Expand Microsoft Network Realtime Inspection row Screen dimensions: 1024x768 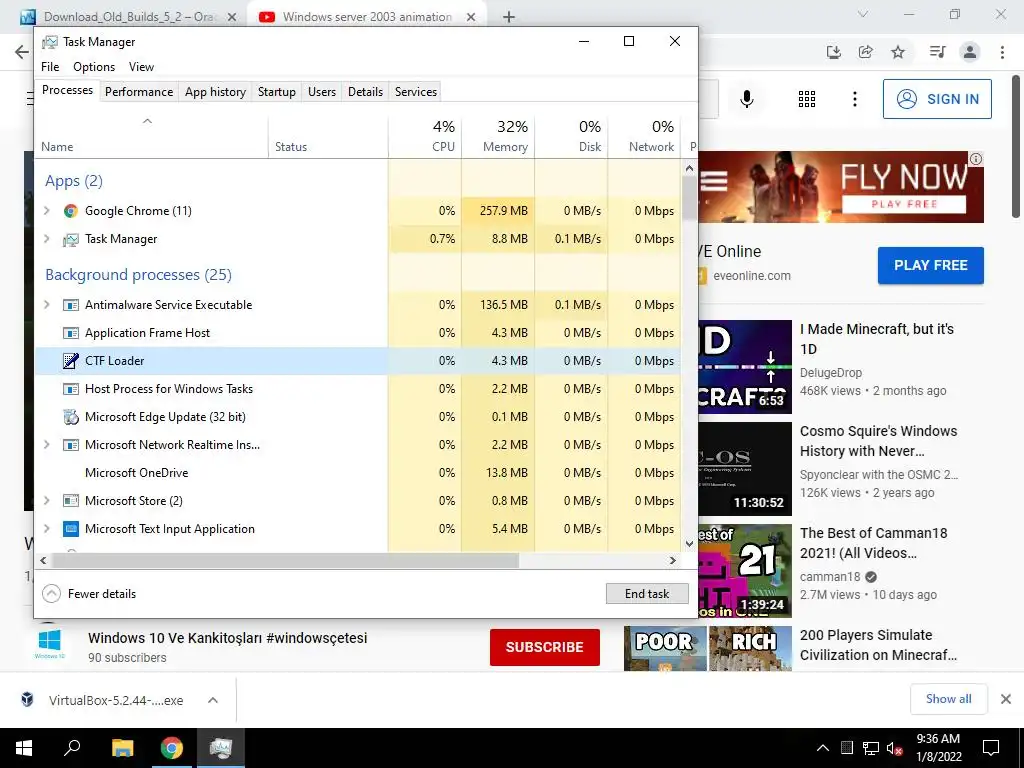(46, 444)
